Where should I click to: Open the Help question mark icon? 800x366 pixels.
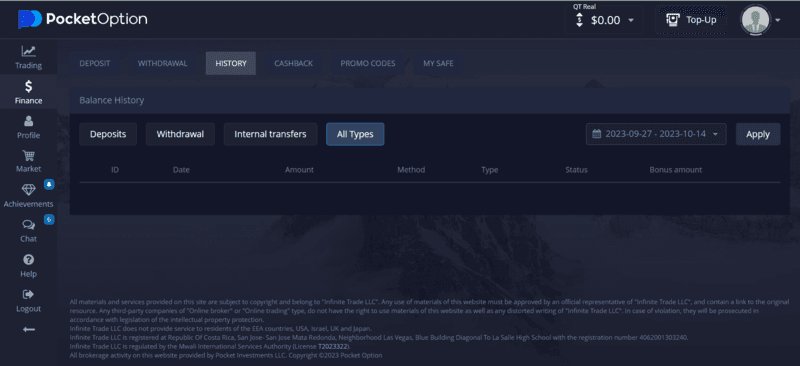point(29,260)
